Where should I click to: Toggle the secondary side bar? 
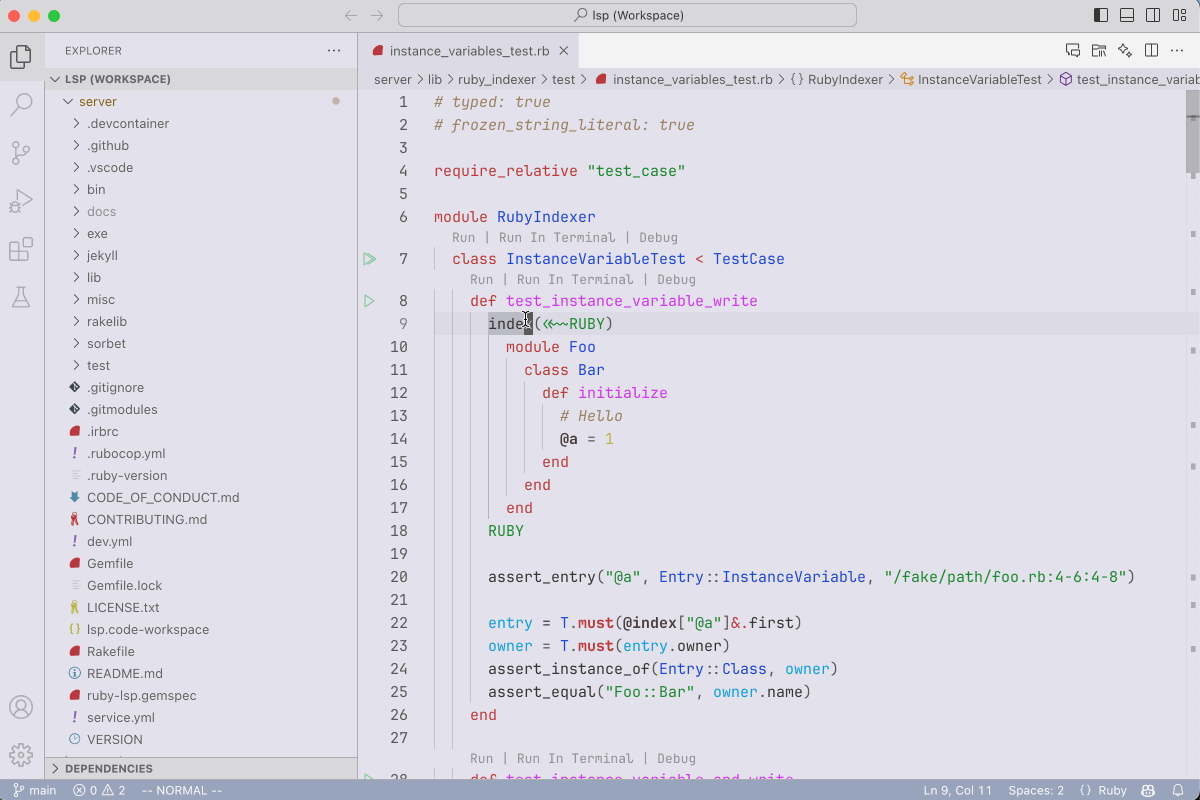(1153, 15)
